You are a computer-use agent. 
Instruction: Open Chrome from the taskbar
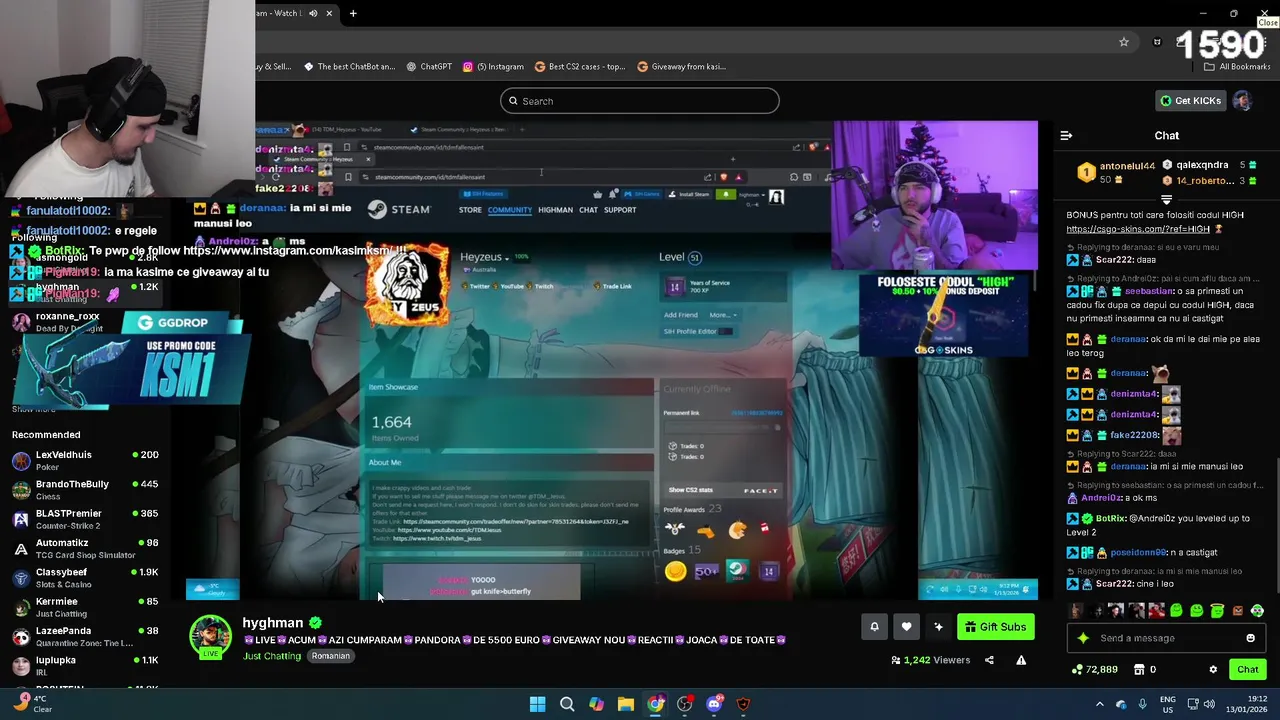pyautogui.click(x=655, y=704)
